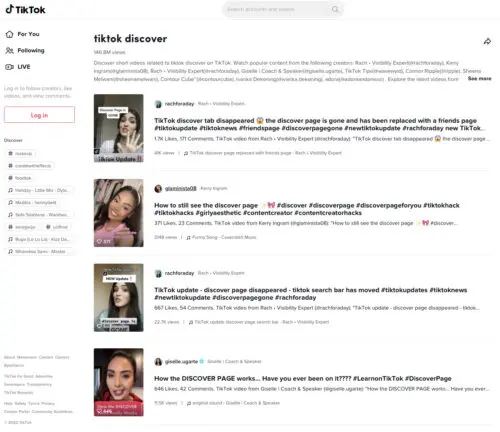Click the music note icon under the third post
This screenshot has width=500, height=432.
pyautogui.click(x=191, y=322)
